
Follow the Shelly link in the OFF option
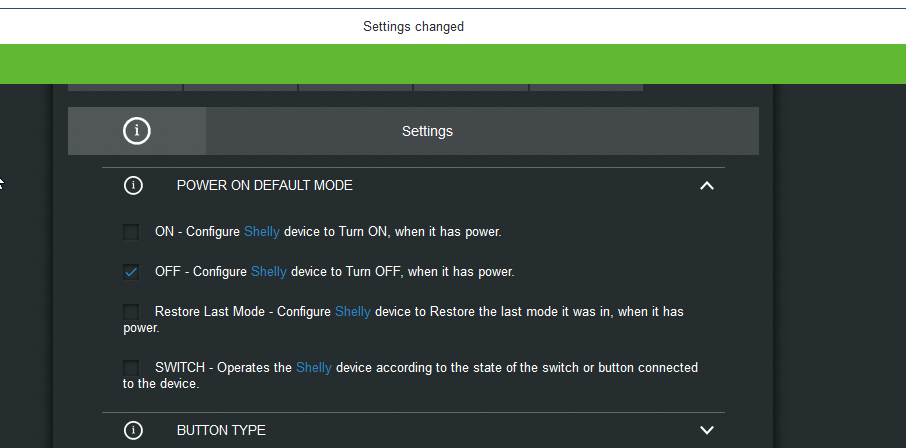269,272
